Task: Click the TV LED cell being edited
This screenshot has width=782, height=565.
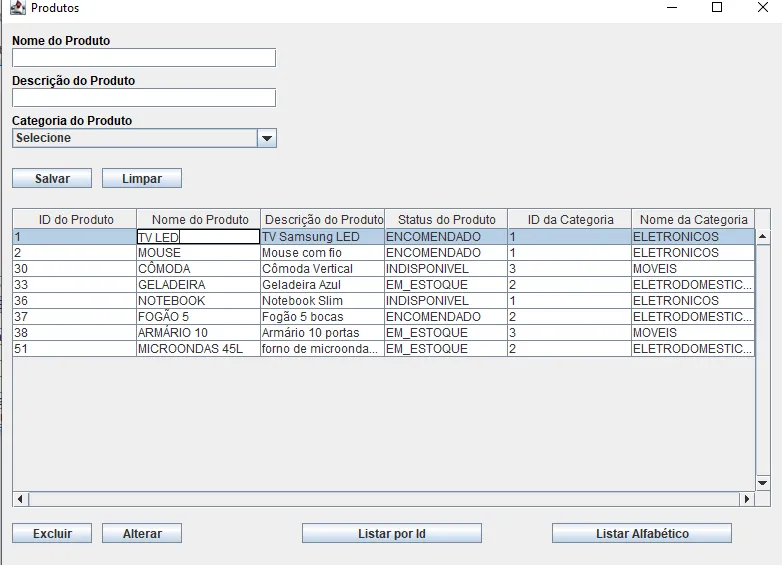Action: click(198, 237)
